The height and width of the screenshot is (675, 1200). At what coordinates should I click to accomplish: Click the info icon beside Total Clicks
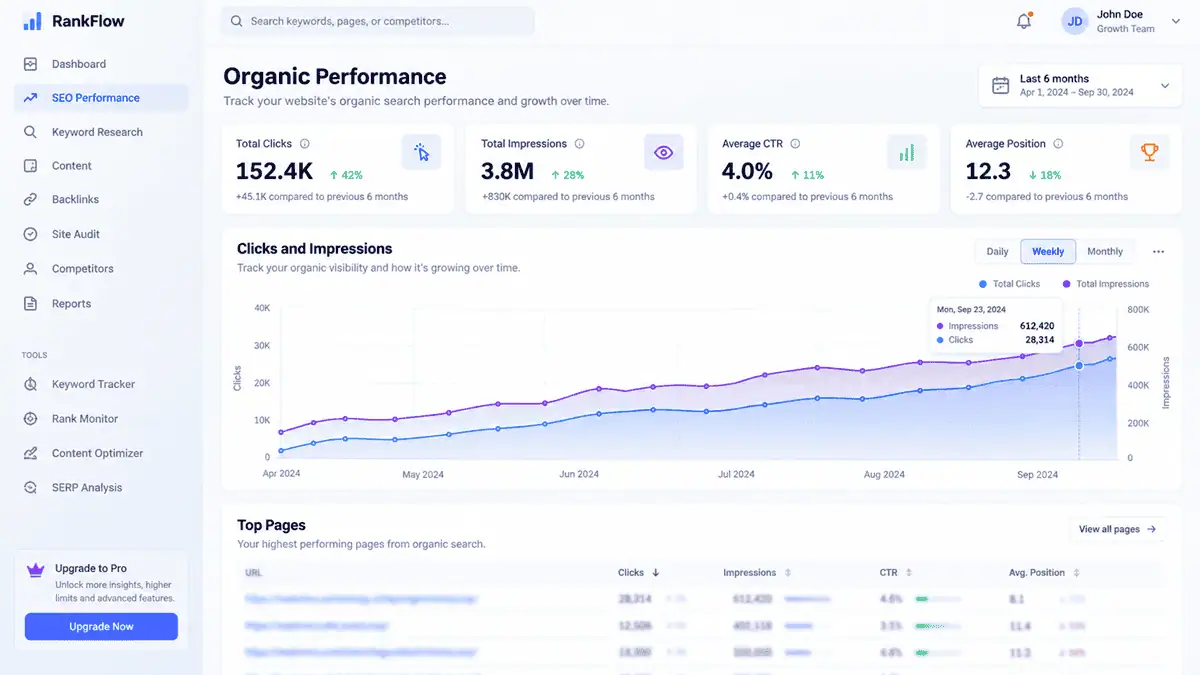[305, 144]
